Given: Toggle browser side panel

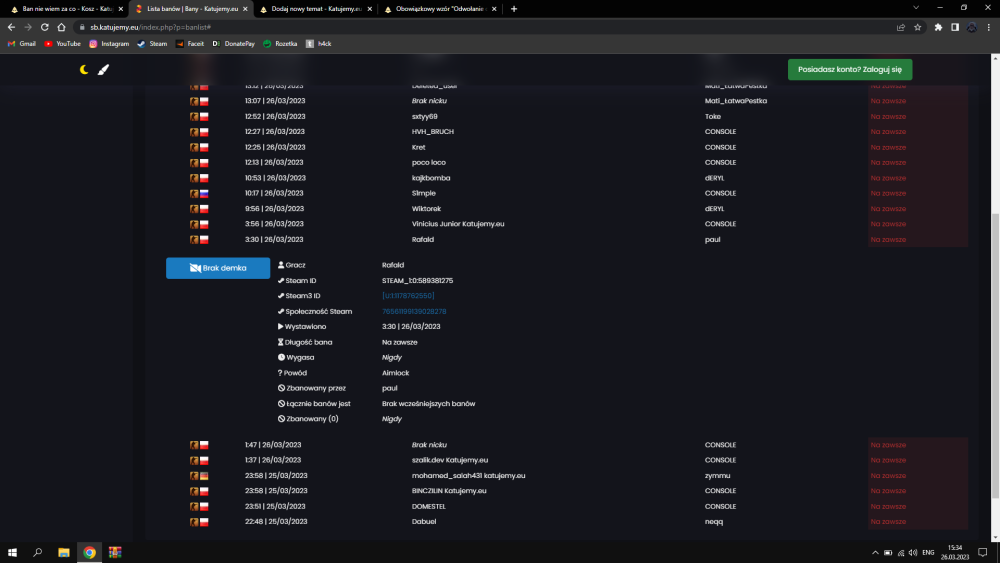Looking at the screenshot, I should [955, 27].
